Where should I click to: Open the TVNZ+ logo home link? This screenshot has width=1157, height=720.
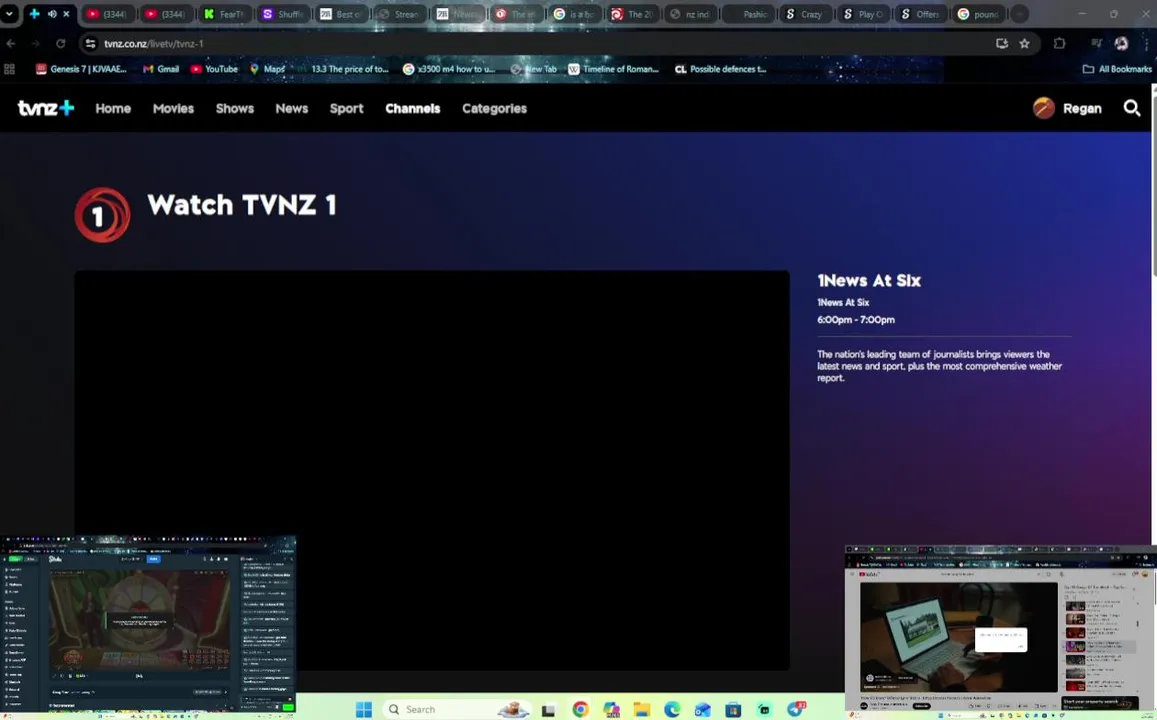tap(46, 108)
